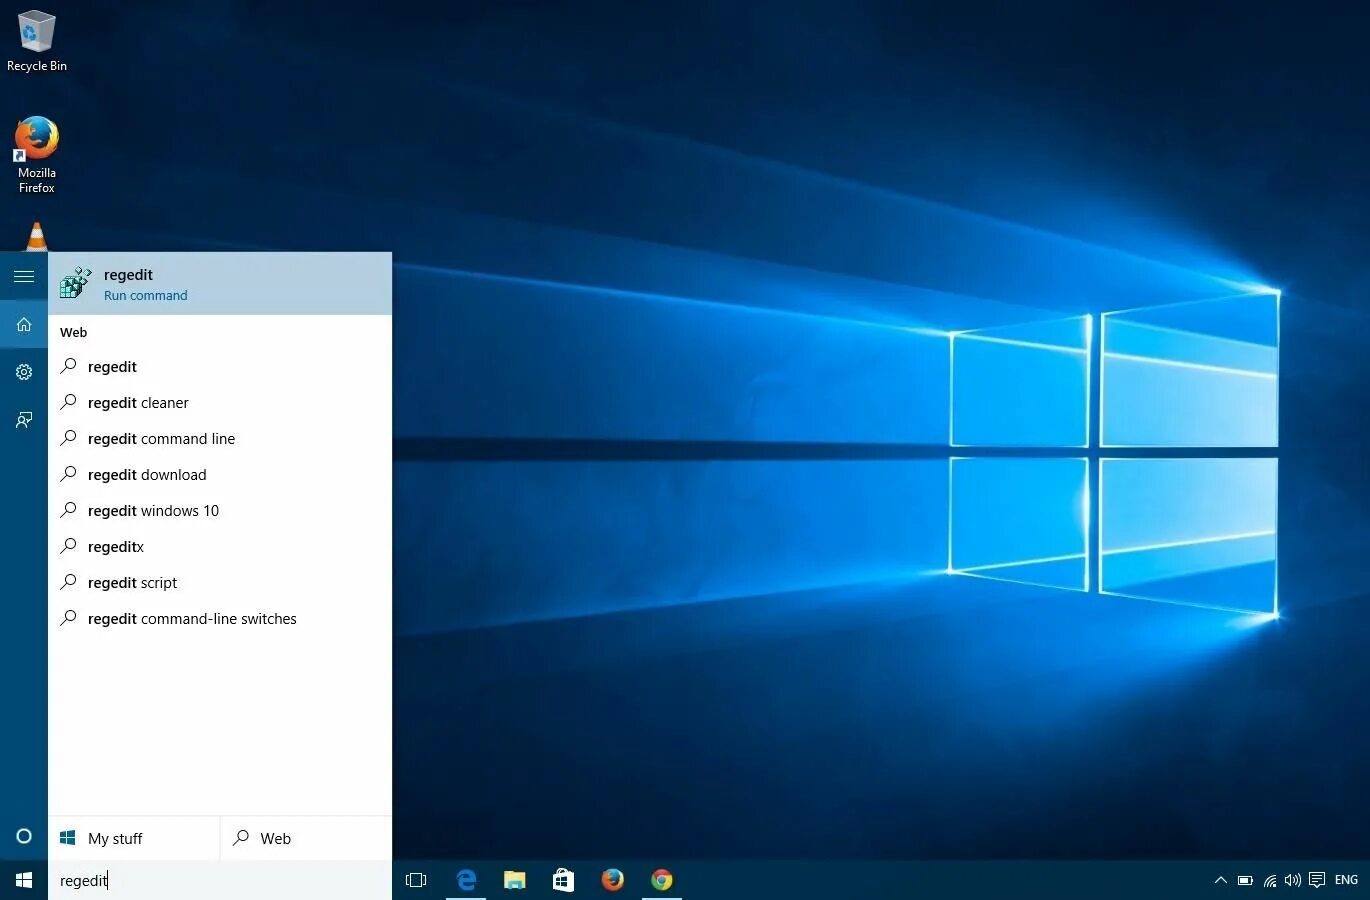Open Firefox from the taskbar
The width and height of the screenshot is (1370, 900).
612,880
